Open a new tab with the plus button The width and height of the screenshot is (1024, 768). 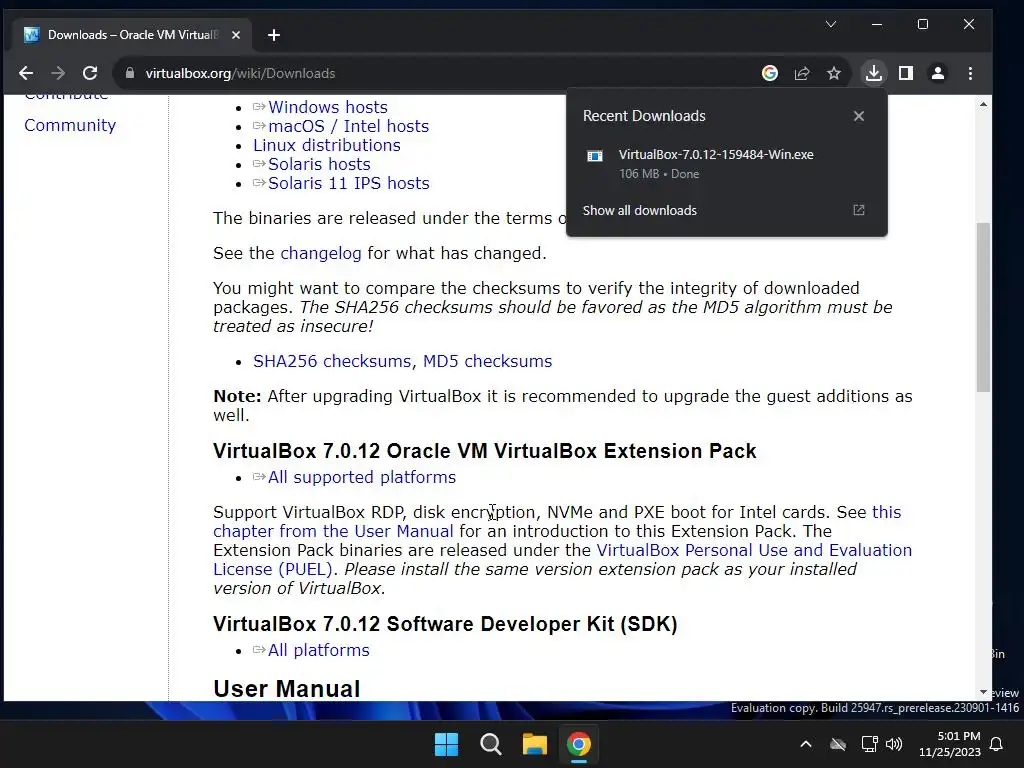(274, 35)
